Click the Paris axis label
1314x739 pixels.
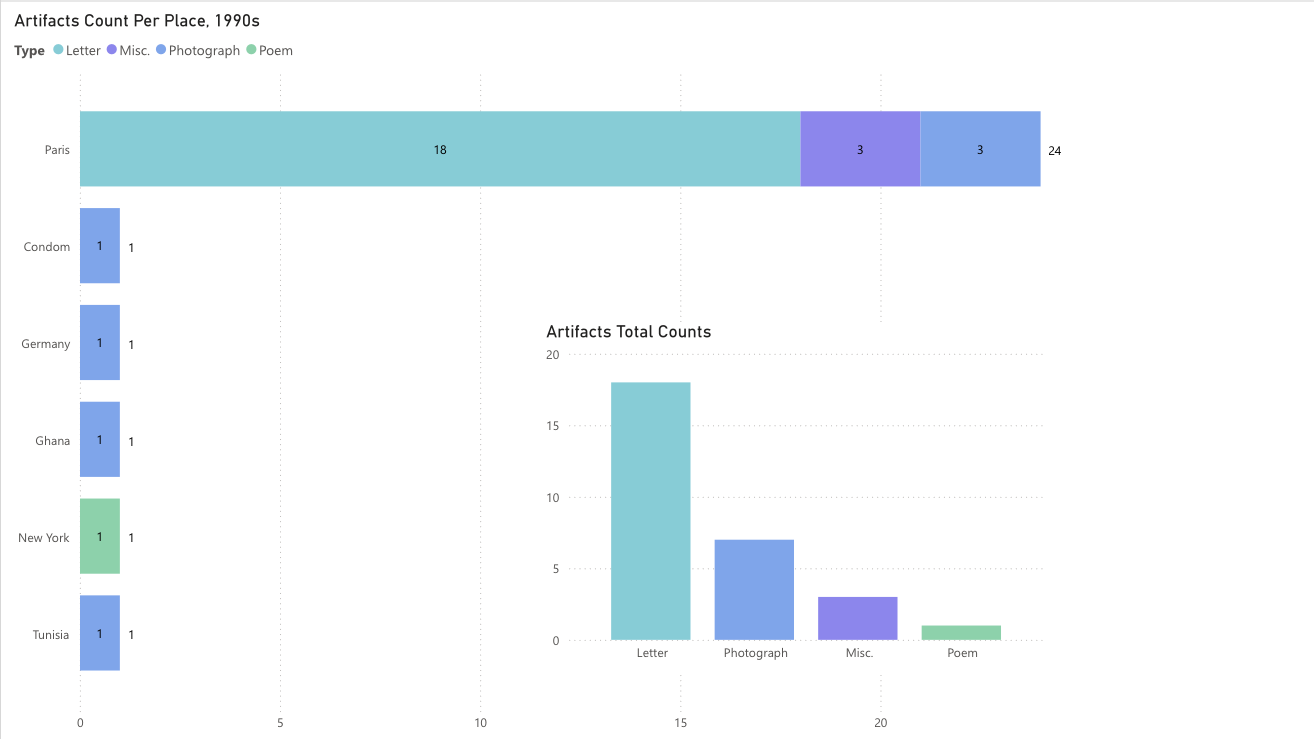coord(57,150)
